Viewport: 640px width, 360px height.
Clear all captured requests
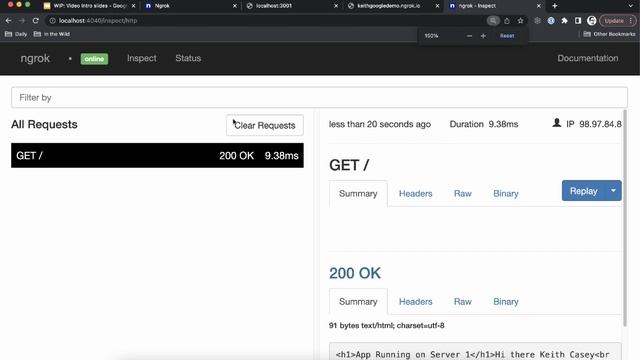pos(264,125)
